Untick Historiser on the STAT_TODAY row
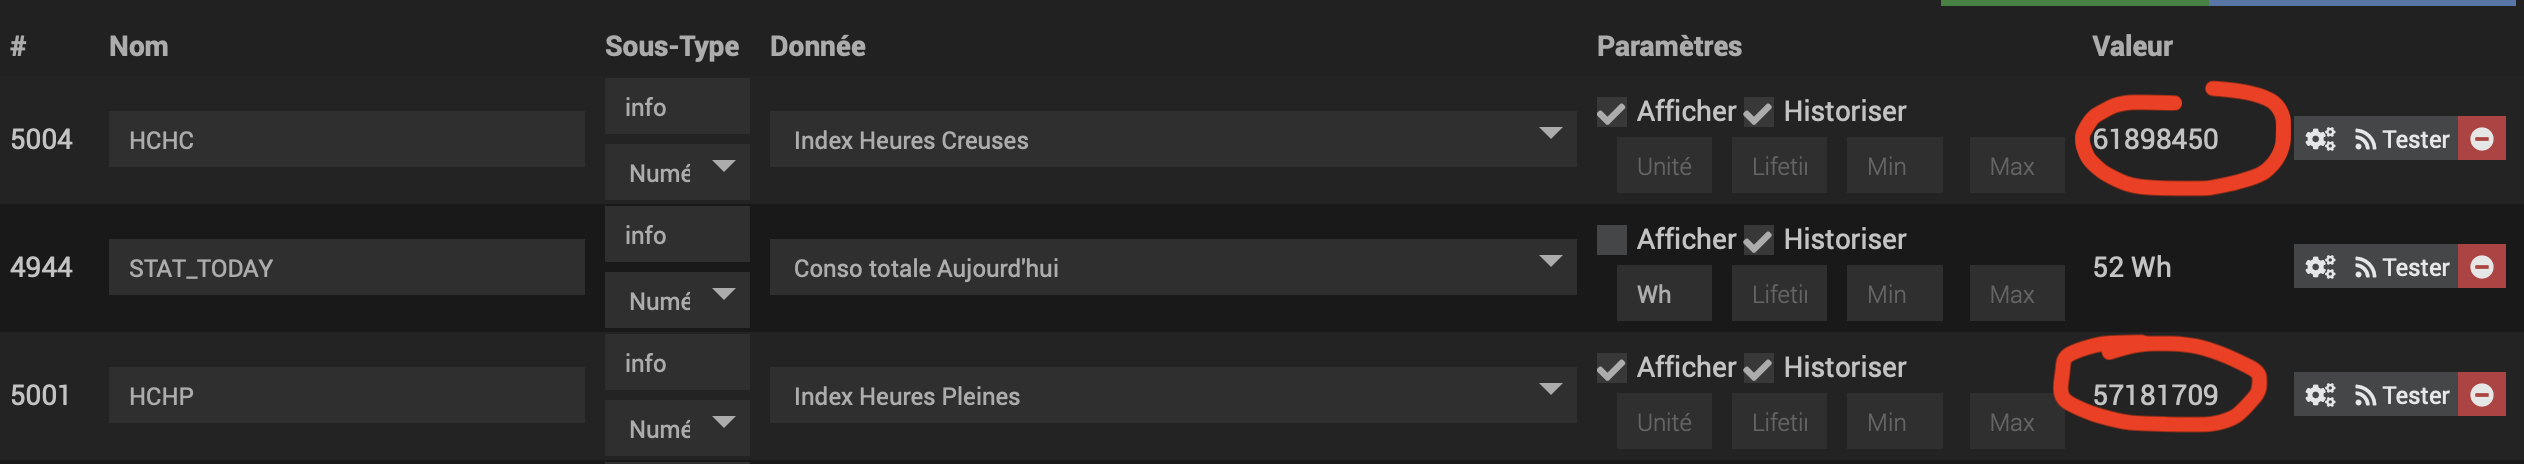Image resolution: width=2524 pixels, height=464 pixels. click(x=1758, y=240)
